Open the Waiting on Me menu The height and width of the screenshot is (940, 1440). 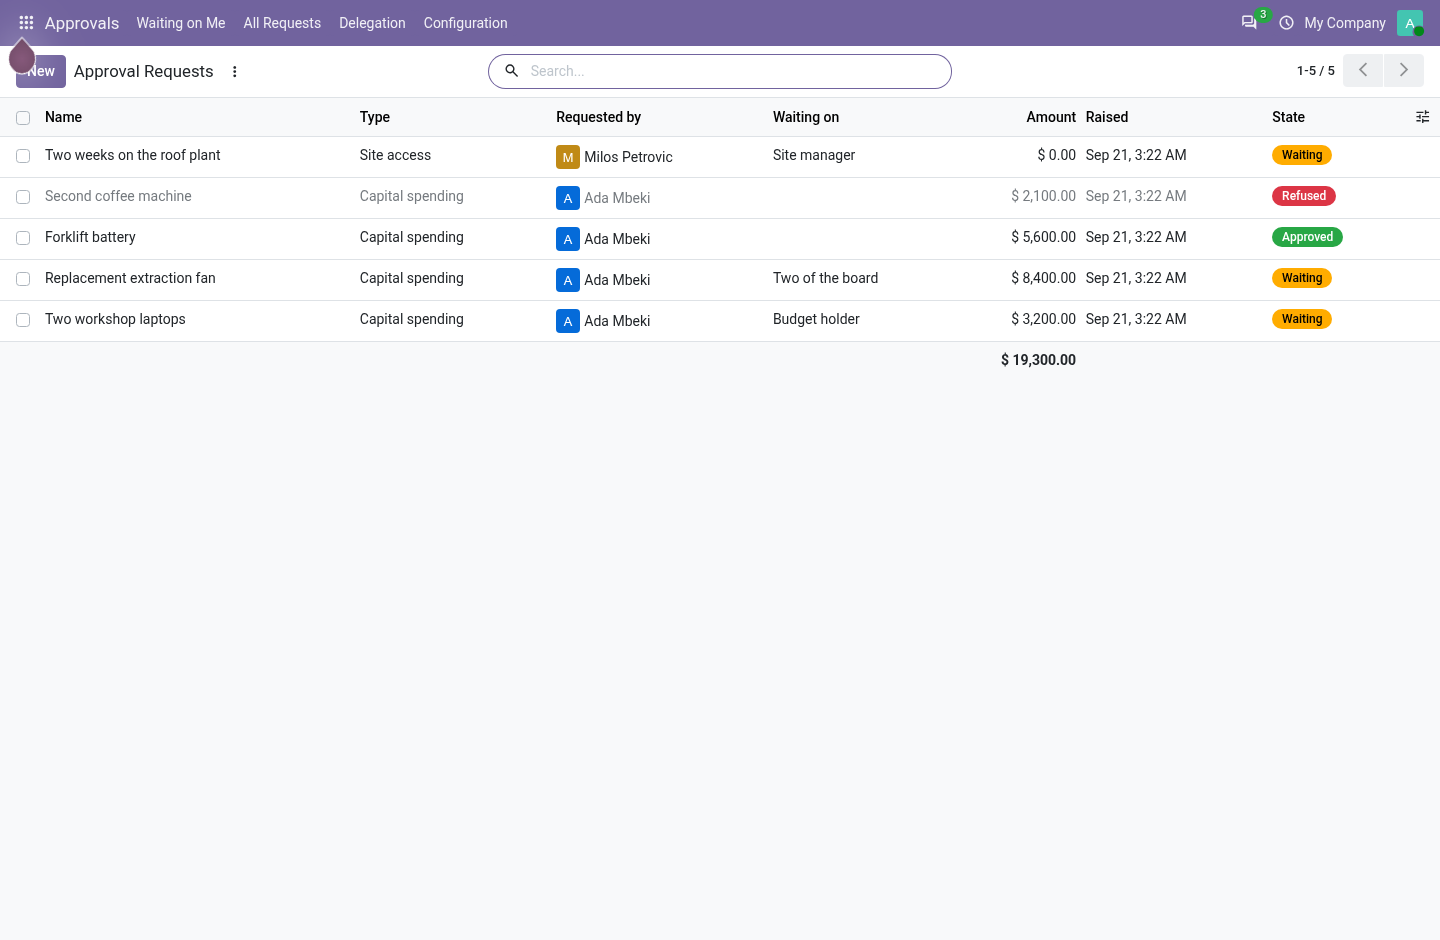click(181, 23)
